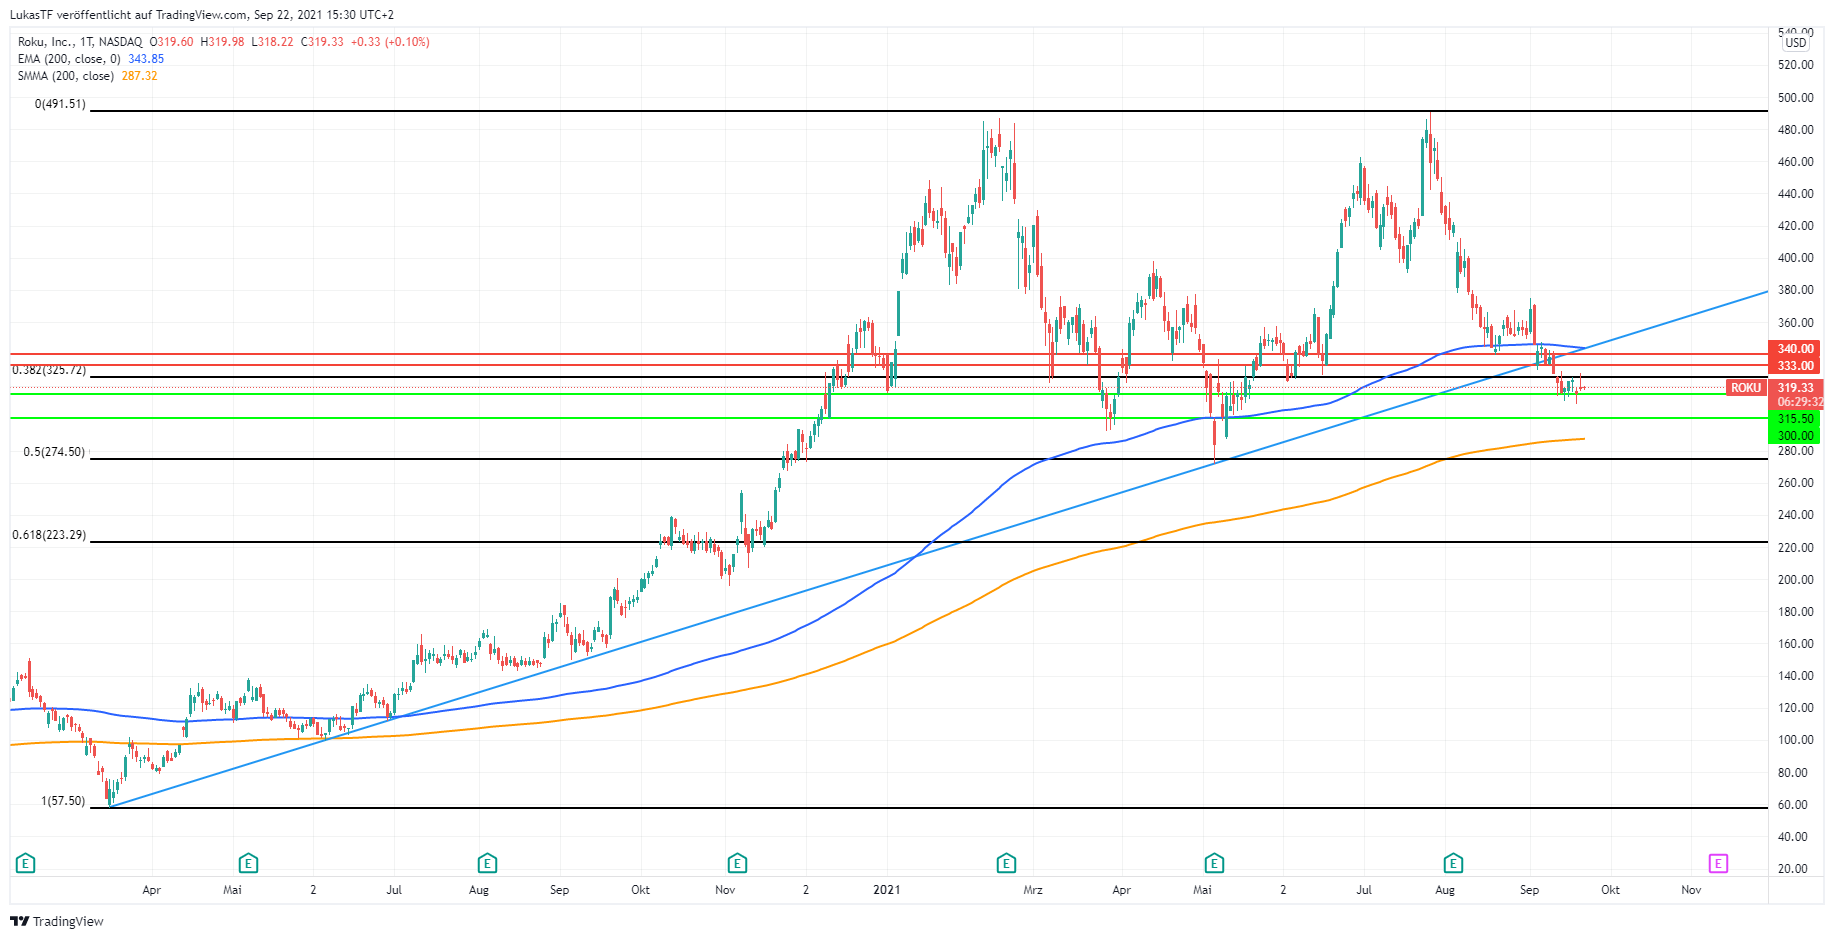The image size is (1834, 939).
Task: Click the earnings marker near Aug 2020
Action: pos(487,863)
